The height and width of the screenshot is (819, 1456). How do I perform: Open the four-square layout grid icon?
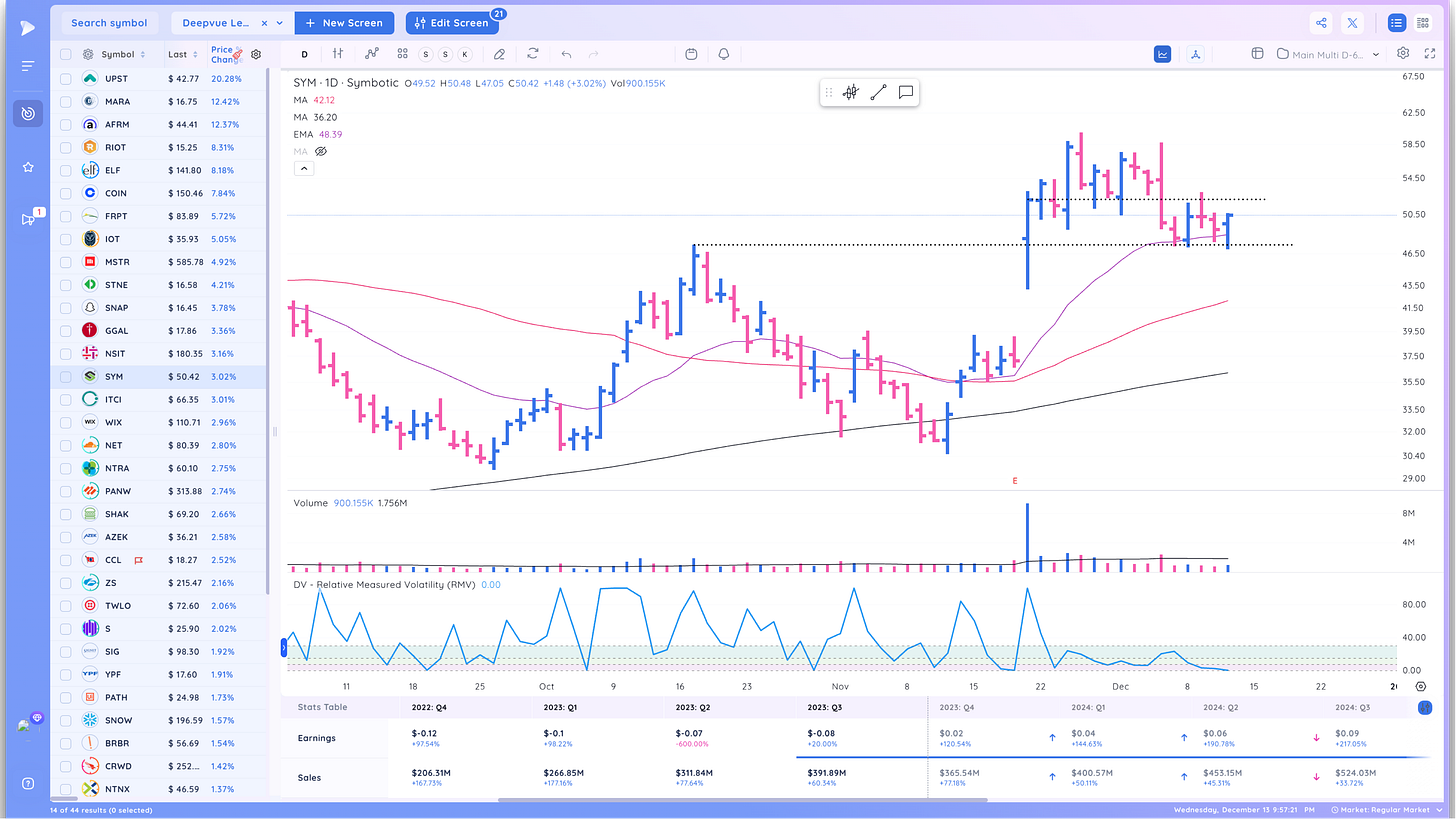click(402, 54)
